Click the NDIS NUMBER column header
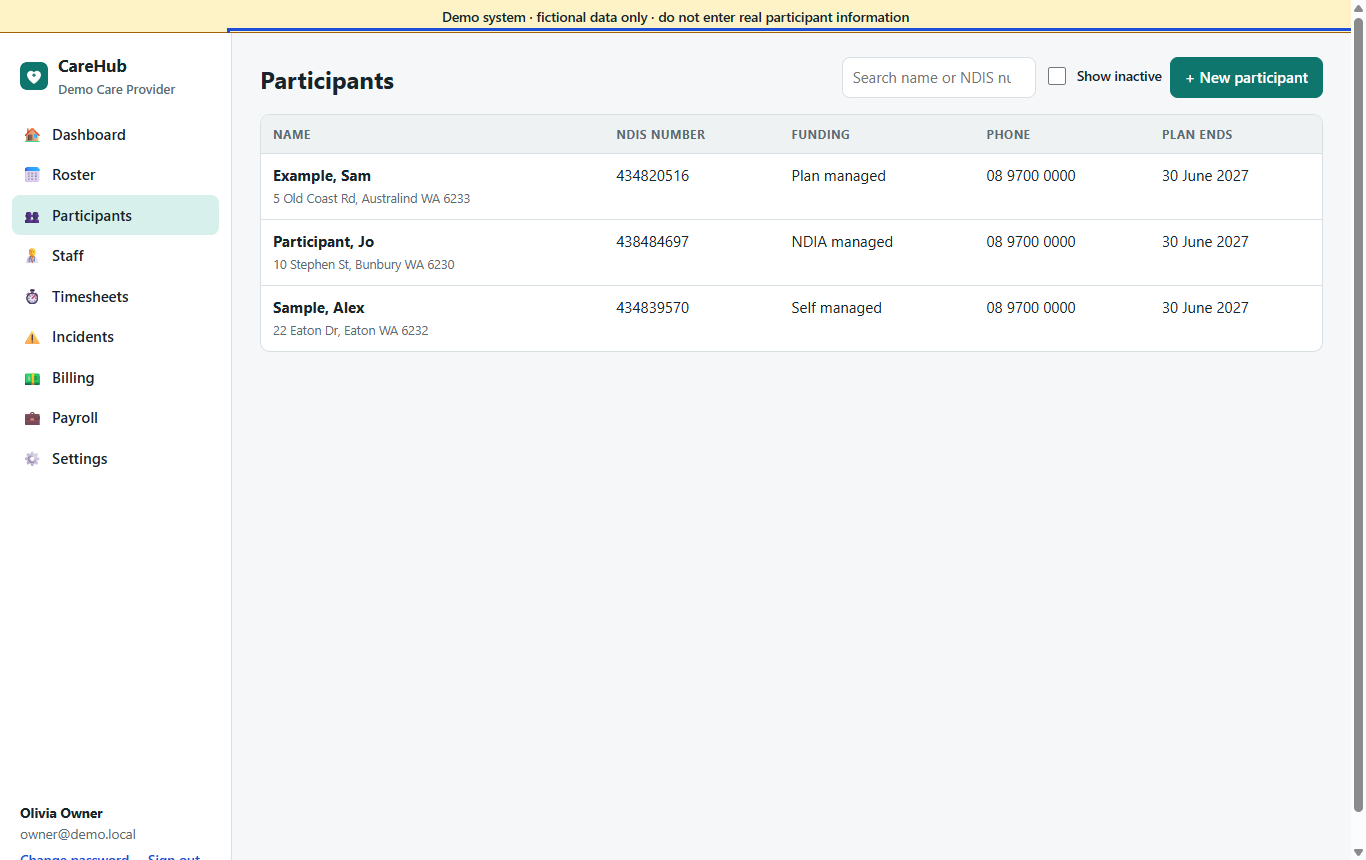 [660, 135]
